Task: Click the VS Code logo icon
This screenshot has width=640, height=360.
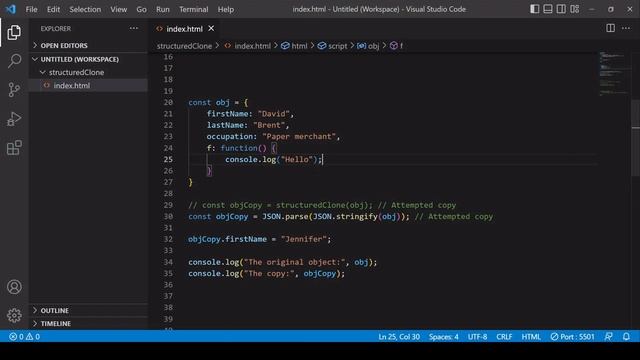Action: 11,9
